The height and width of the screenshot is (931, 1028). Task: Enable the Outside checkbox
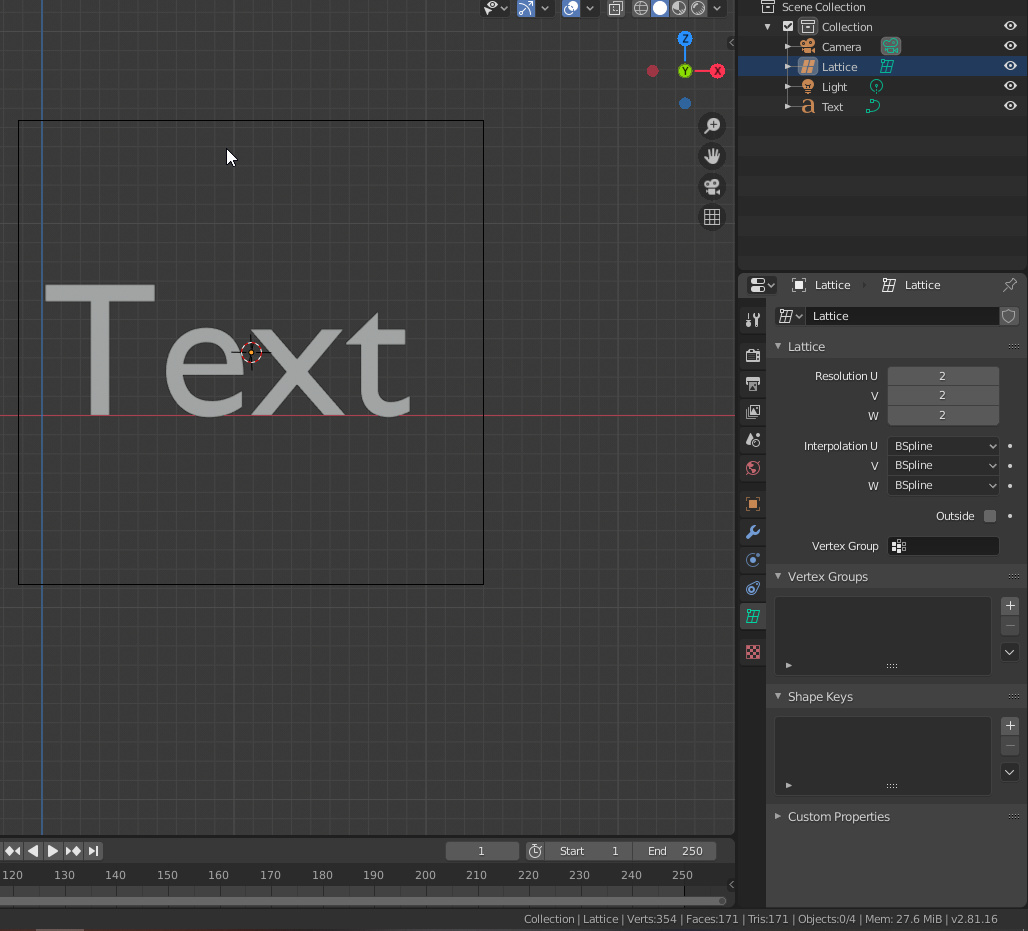click(x=990, y=516)
